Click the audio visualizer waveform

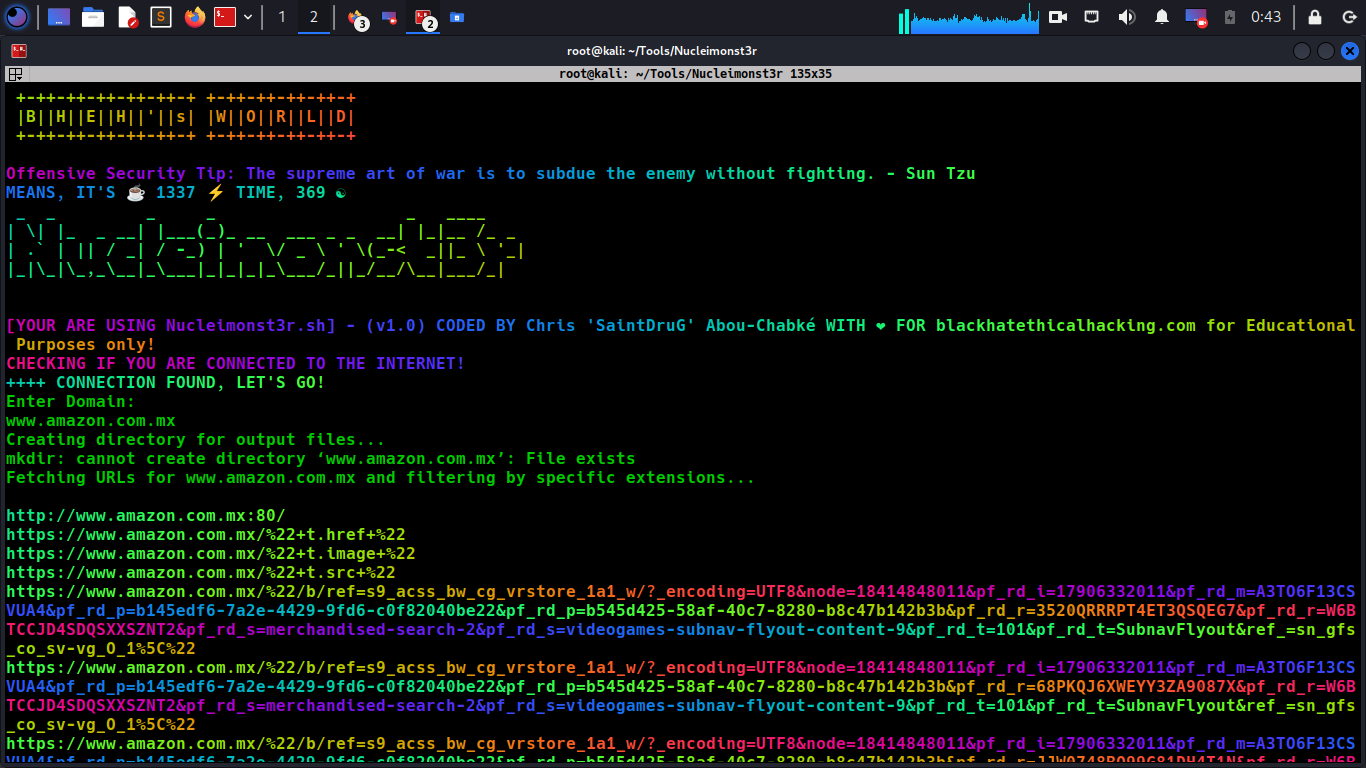coord(968,17)
